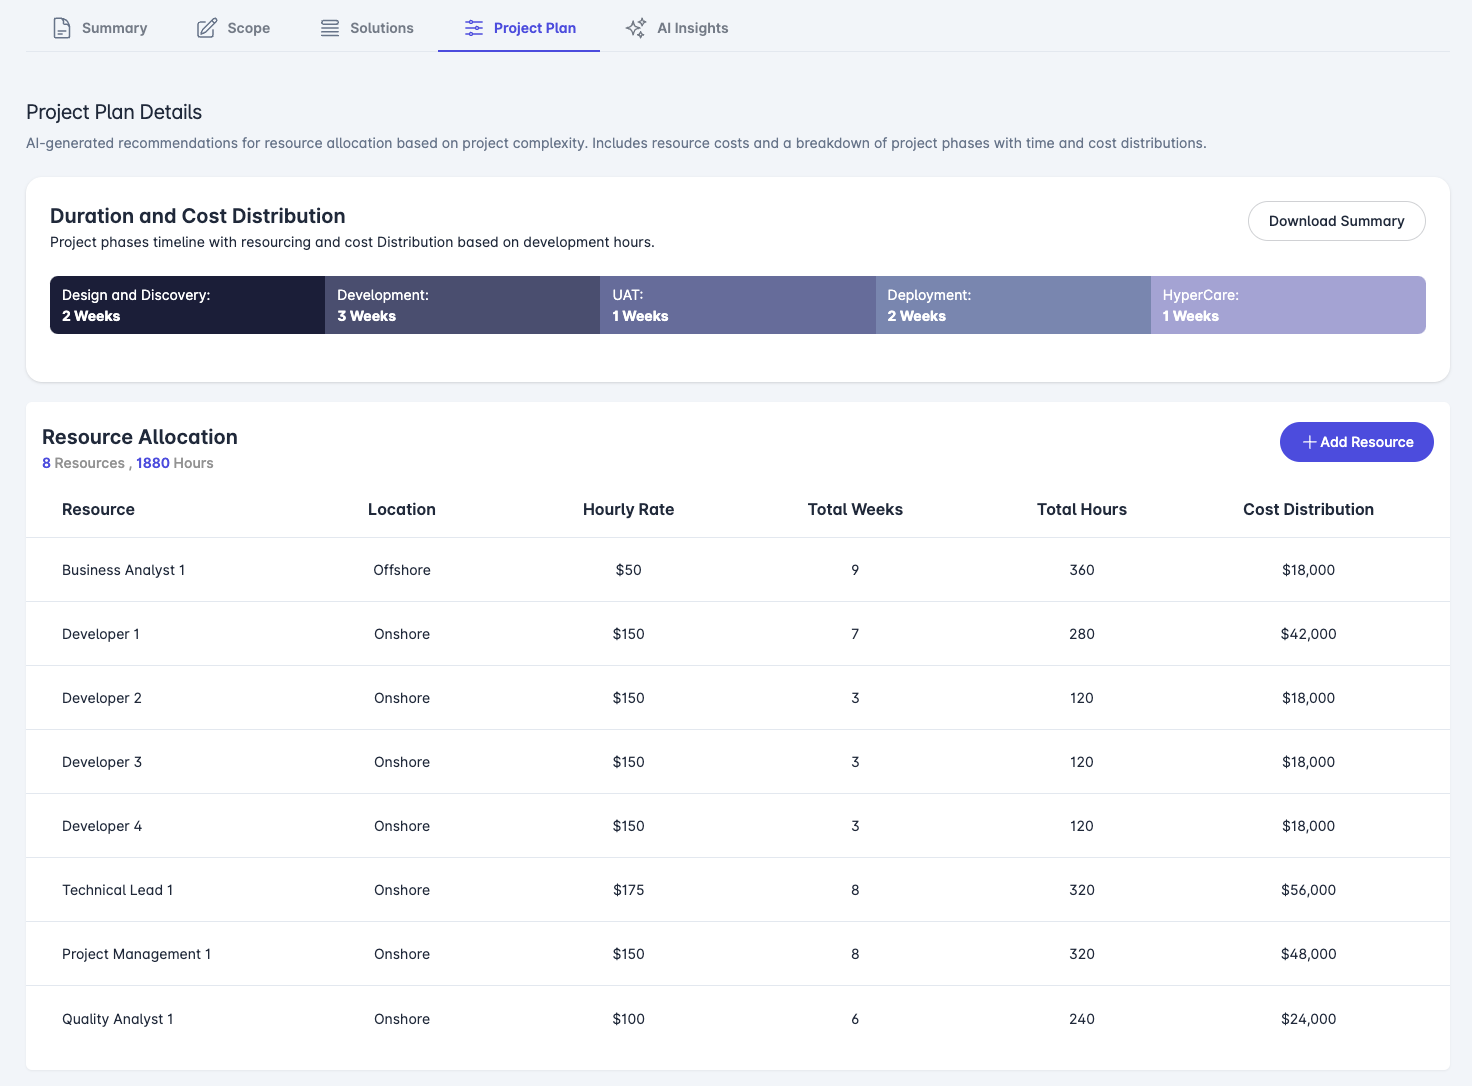1472x1086 pixels.
Task: Open the AI Insights tab
Action: click(677, 28)
